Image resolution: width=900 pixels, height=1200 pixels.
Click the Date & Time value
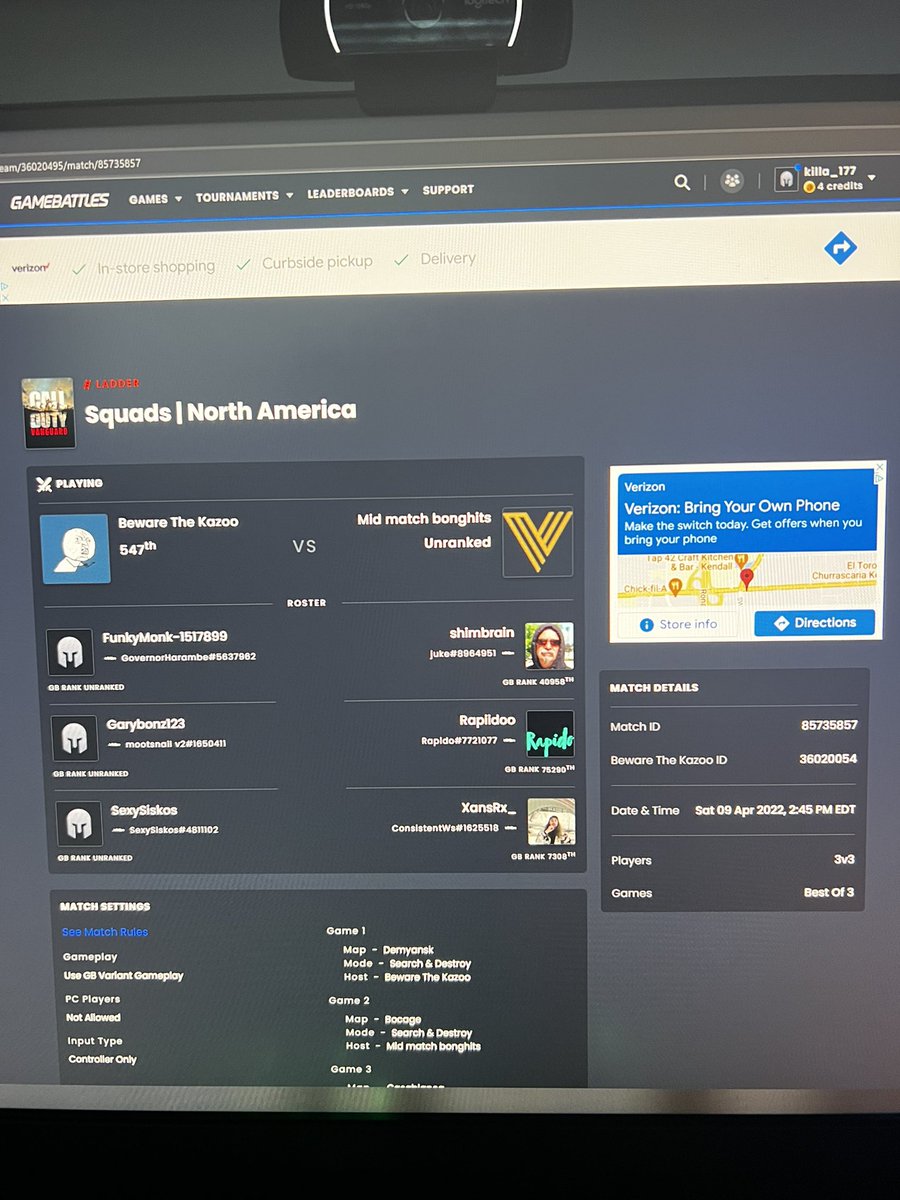pyautogui.click(x=776, y=810)
